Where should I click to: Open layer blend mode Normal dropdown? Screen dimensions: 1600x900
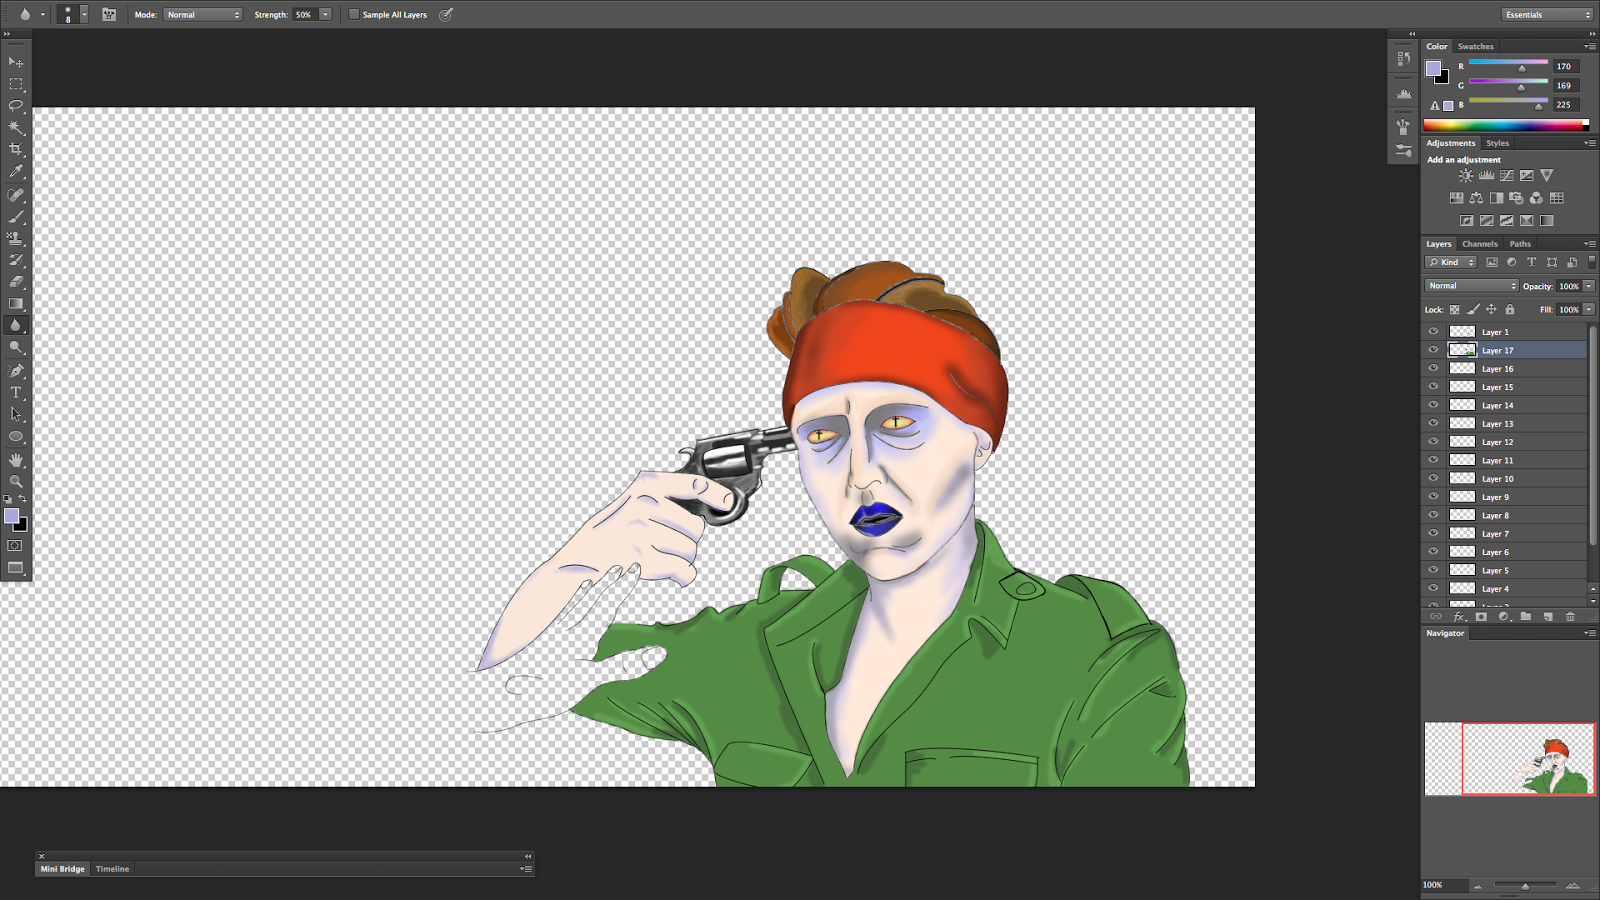pyautogui.click(x=1471, y=286)
